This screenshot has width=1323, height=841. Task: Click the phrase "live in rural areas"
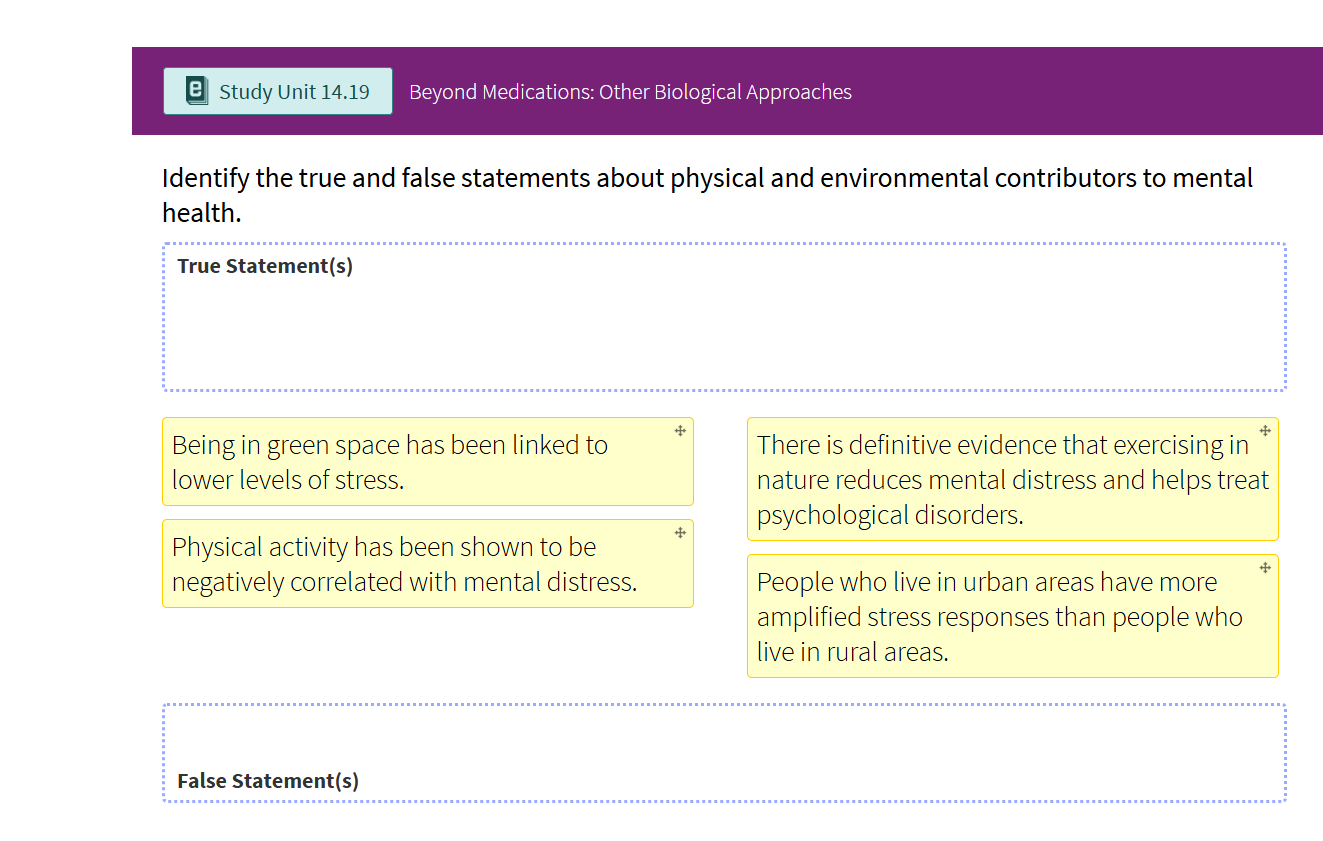[851, 652]
